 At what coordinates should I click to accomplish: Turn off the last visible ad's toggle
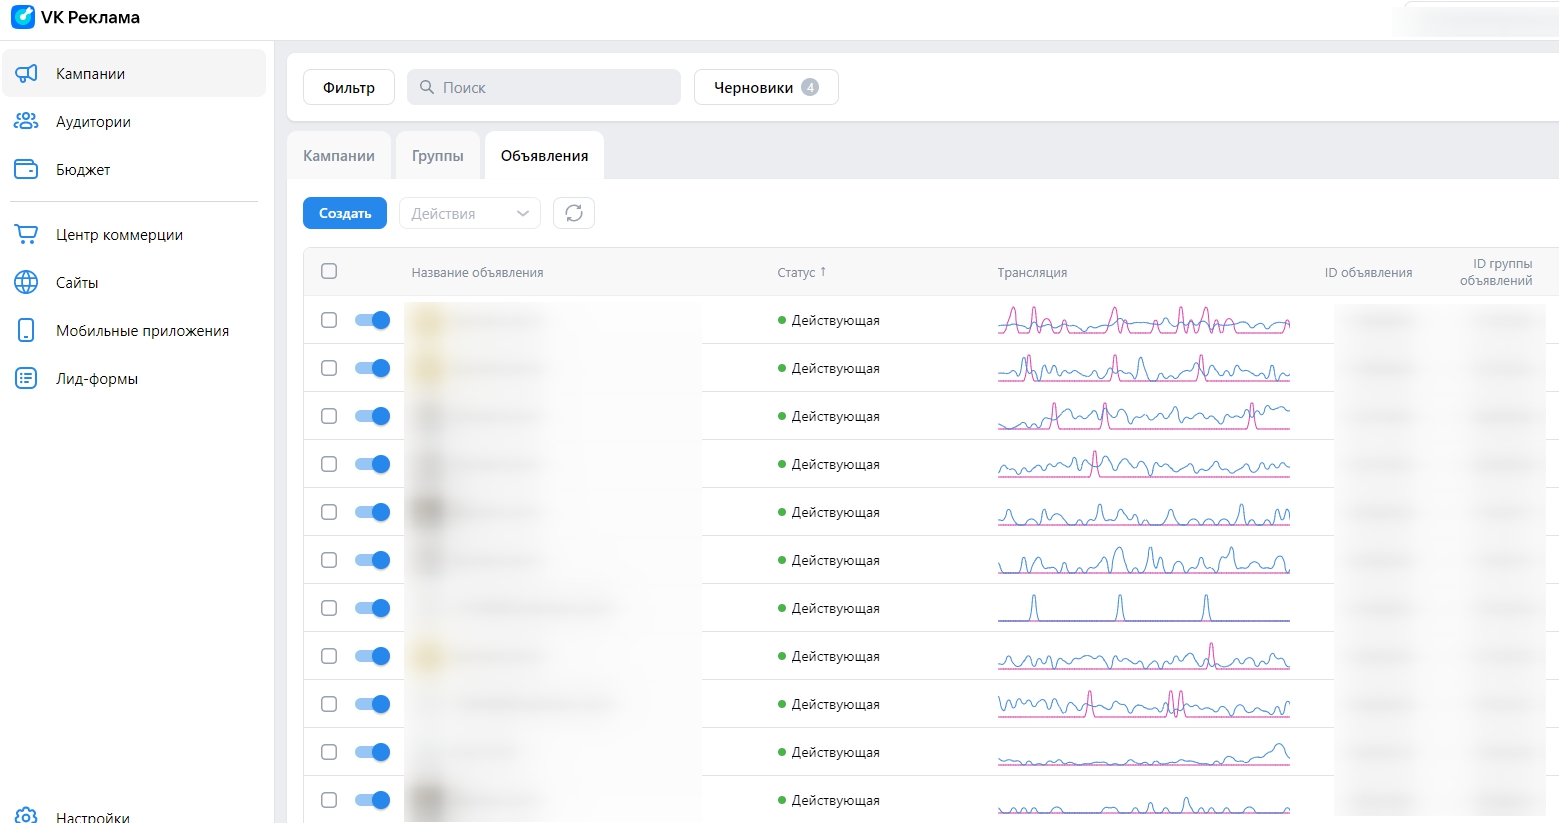click(x=372, y=800)
